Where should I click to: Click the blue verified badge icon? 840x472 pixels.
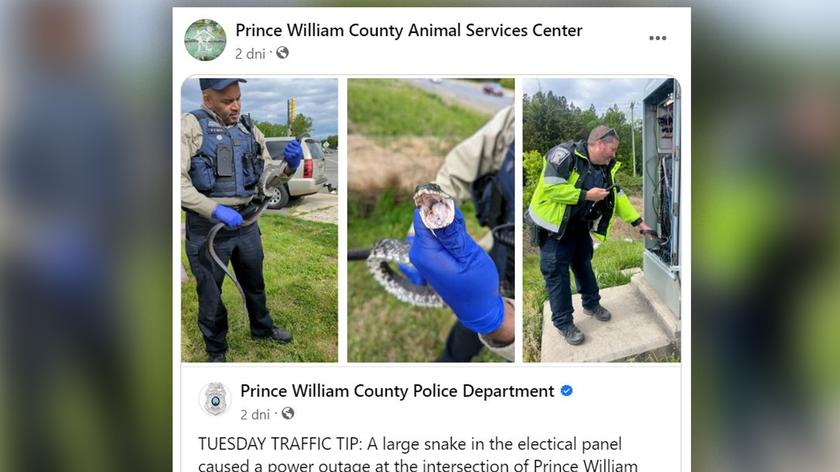566,391
